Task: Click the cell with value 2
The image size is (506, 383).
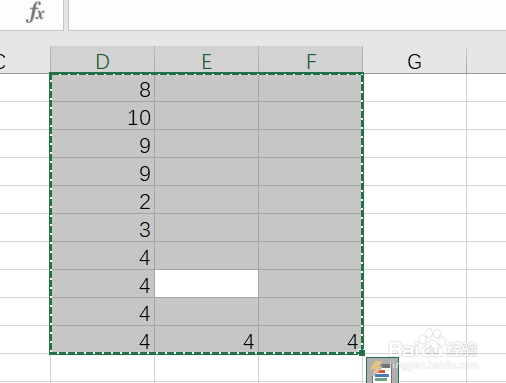Action: (x=102, y=199)
